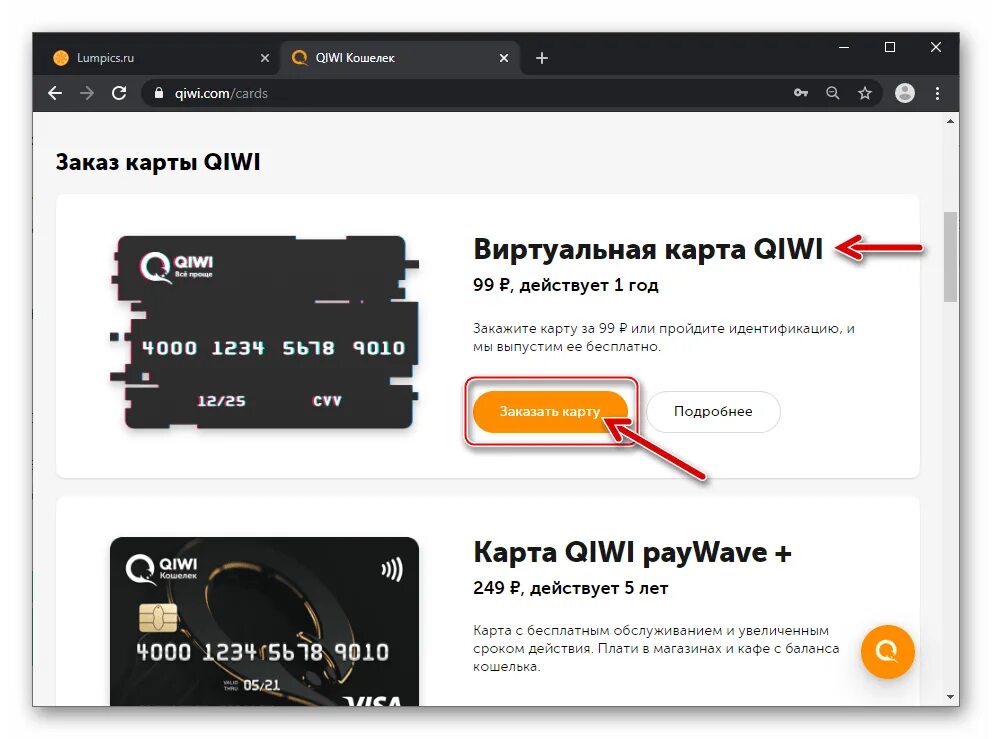Click the virtual QIWI card image
The image size is (992, 739).
point(264,332)
